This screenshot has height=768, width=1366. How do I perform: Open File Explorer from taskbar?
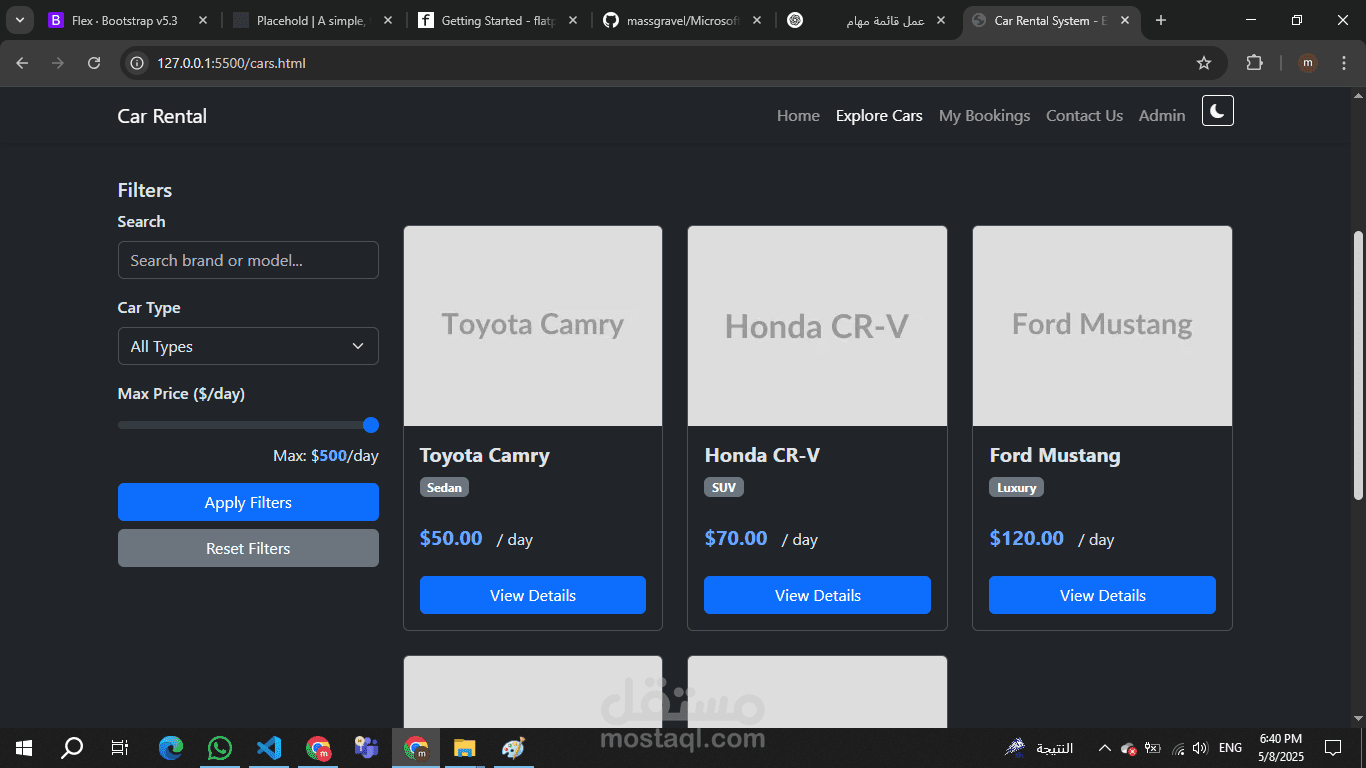tap(464, 747)
